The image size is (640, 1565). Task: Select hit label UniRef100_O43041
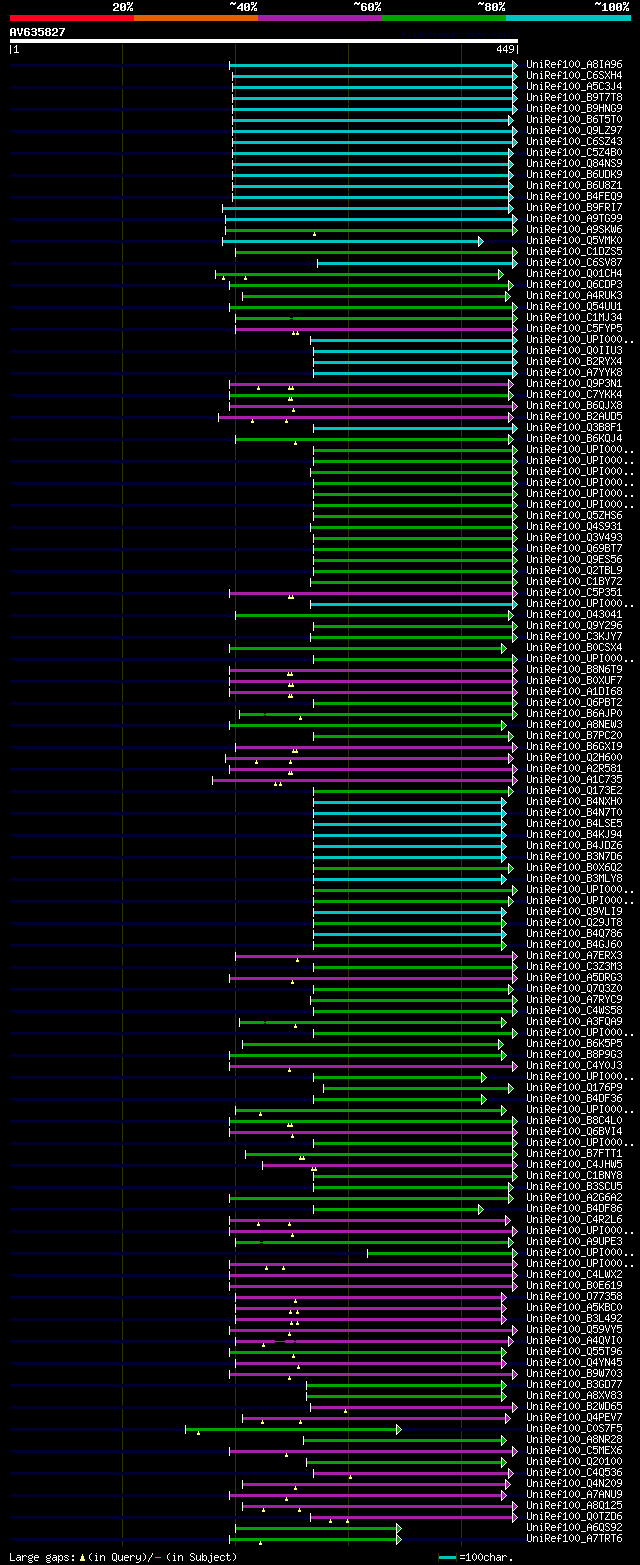pos(574,614)
